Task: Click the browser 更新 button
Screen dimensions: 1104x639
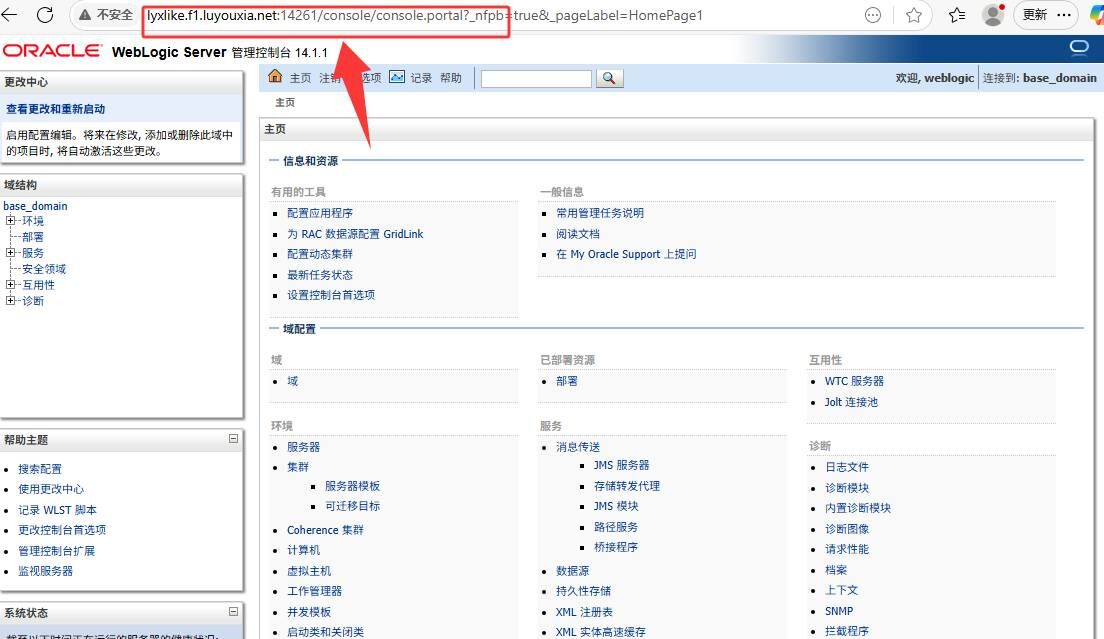Action: (x=1035, y=15)
